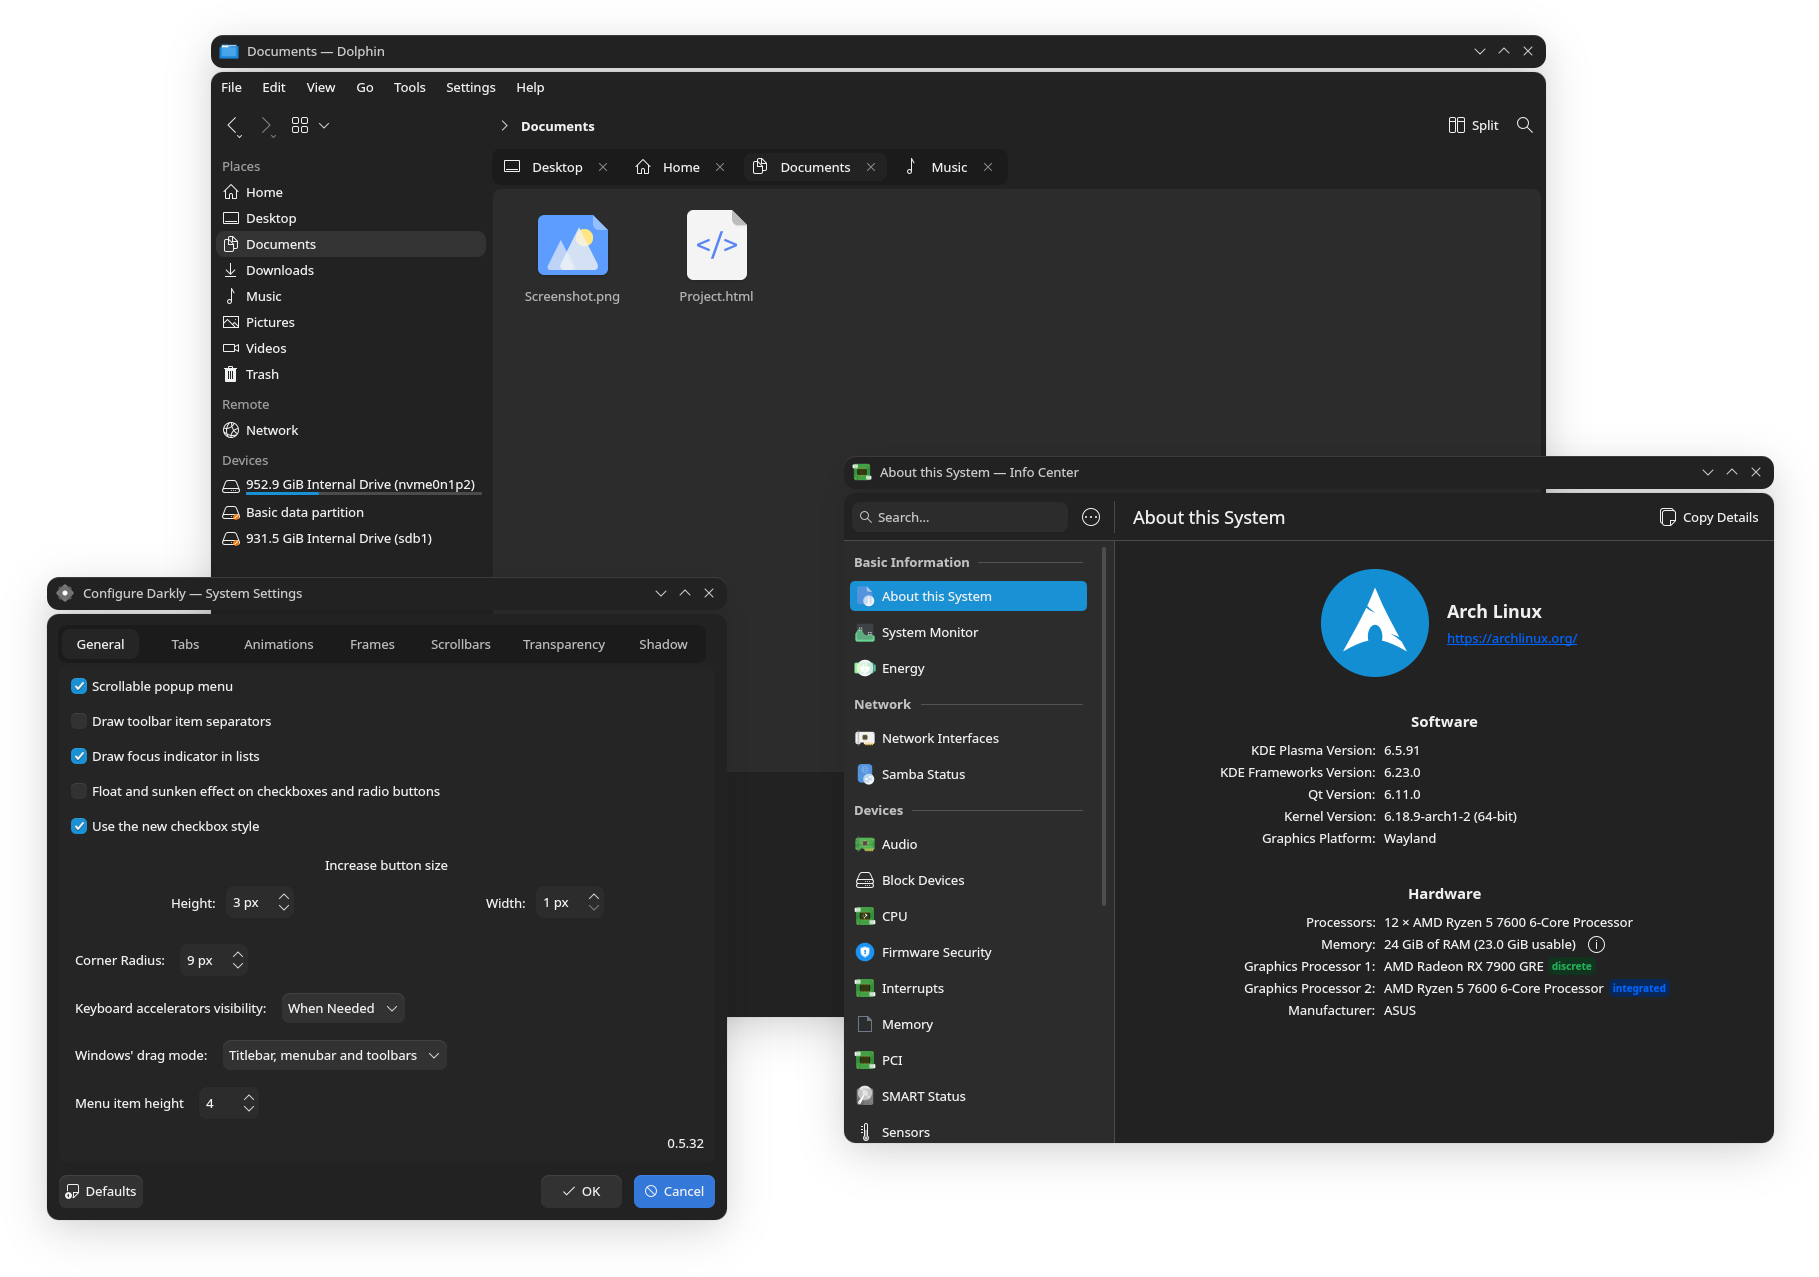Show memory info icon next to RAM

click(1596, 944)
